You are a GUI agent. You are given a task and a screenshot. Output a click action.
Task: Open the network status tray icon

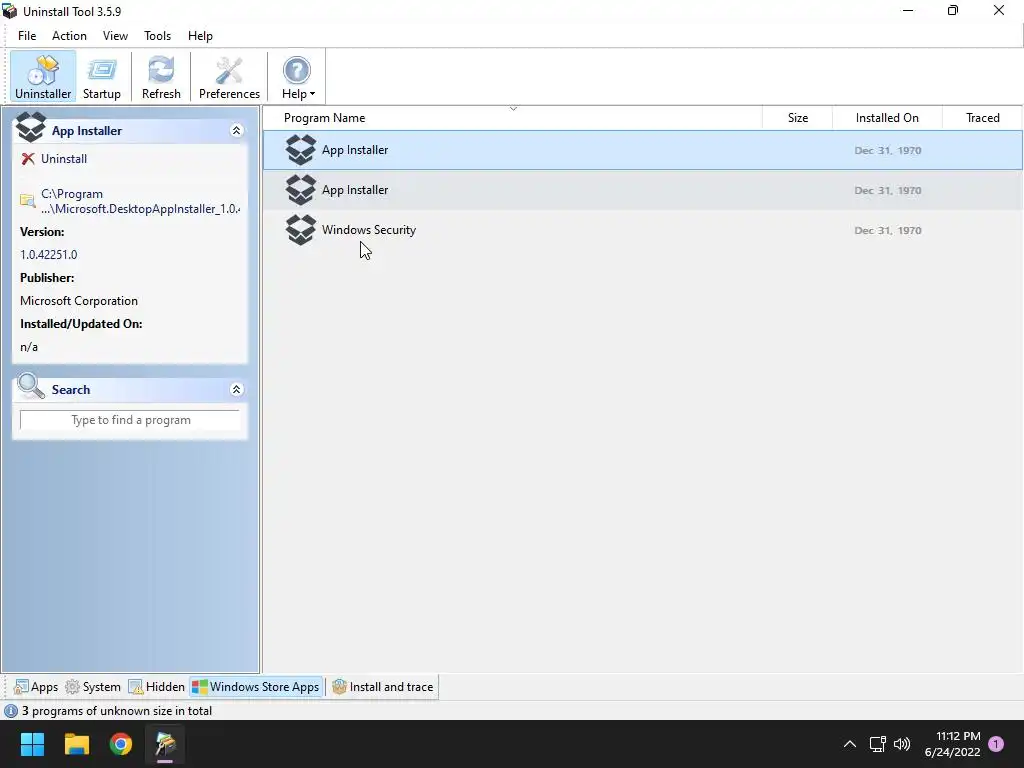tap(877, 744)
